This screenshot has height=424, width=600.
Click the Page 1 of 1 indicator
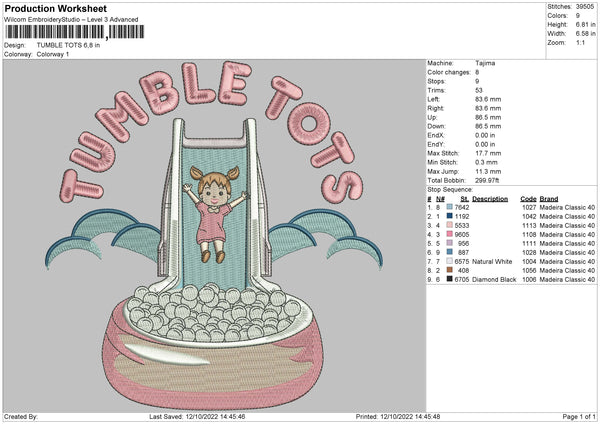pos(579,416)
